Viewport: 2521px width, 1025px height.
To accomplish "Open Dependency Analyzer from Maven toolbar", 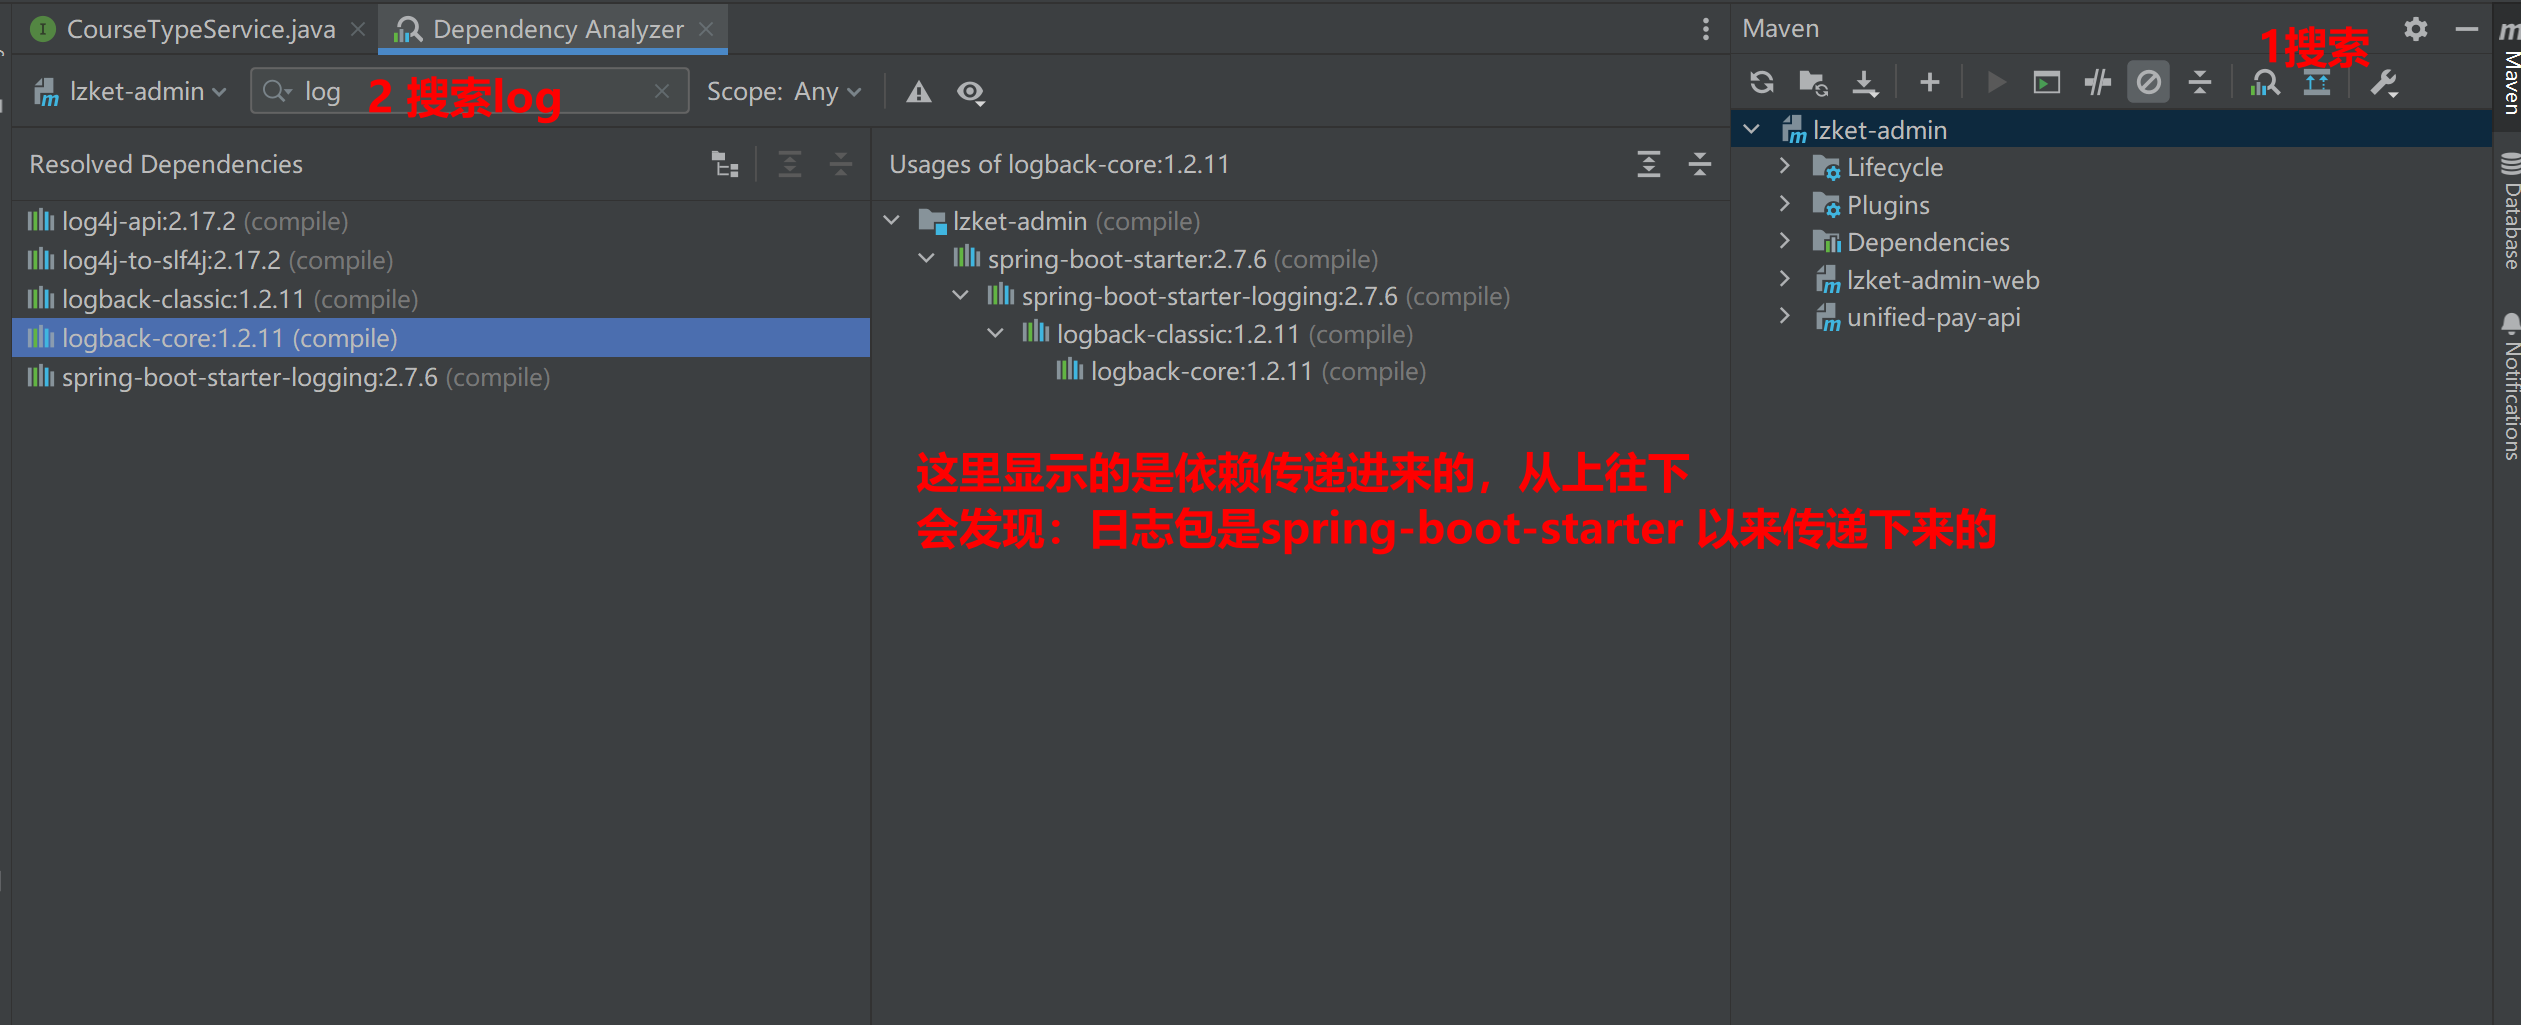I will point(2266,83).
